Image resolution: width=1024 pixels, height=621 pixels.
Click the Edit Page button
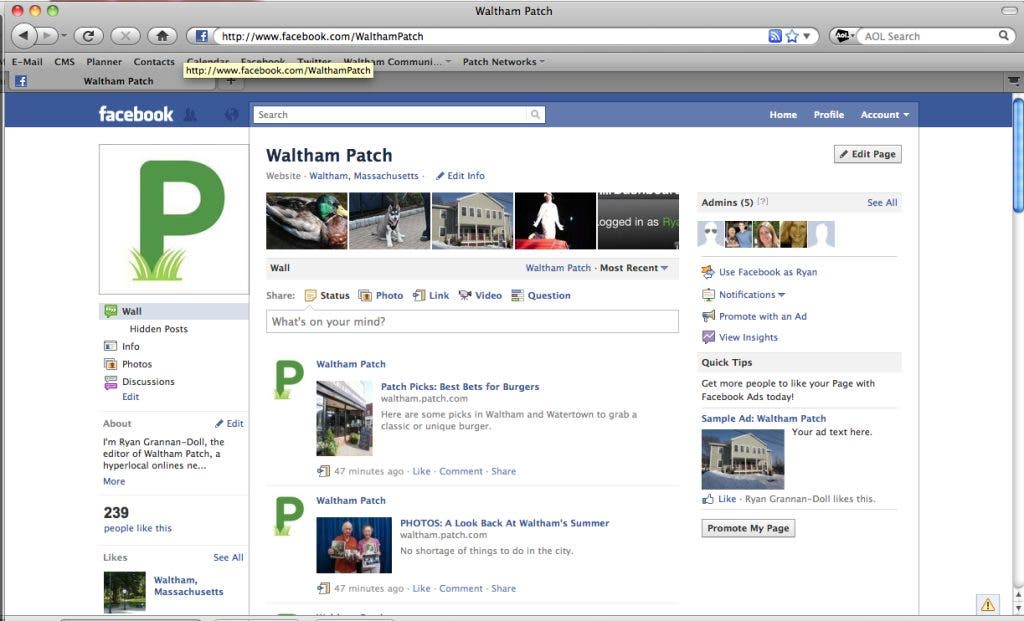(x=867, y=154)
